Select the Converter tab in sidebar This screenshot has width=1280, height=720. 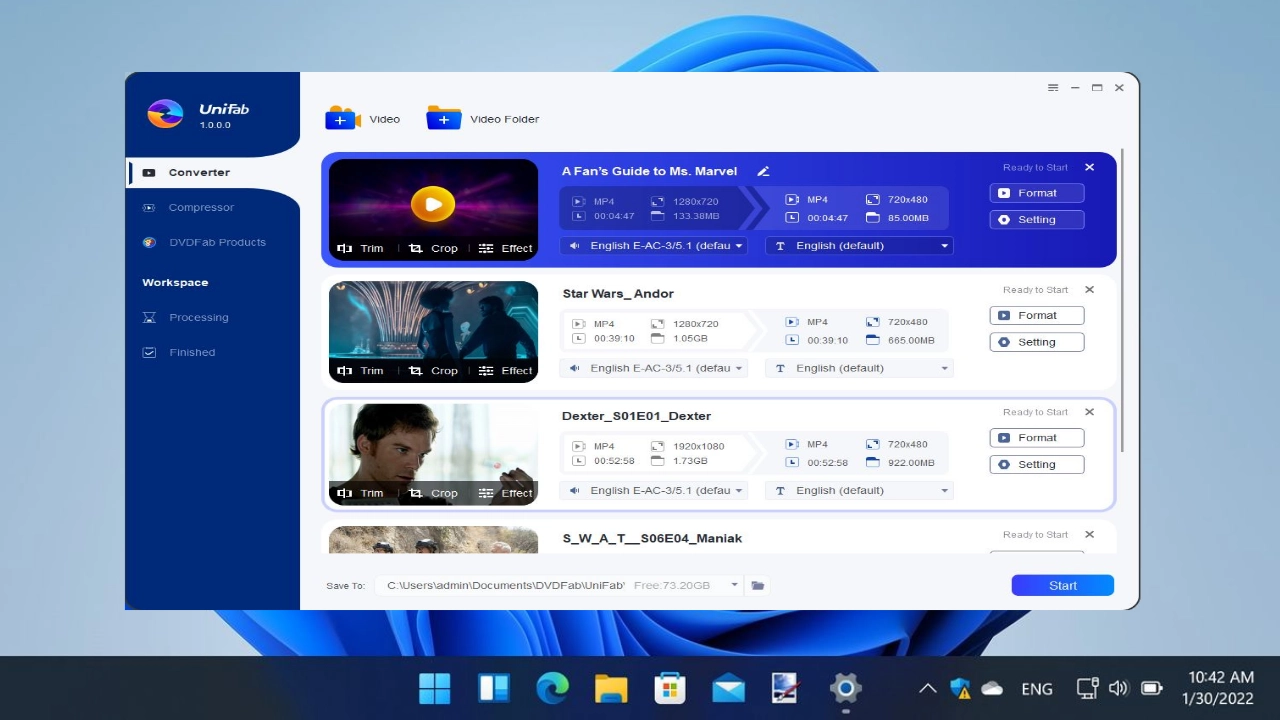[213, 172]
